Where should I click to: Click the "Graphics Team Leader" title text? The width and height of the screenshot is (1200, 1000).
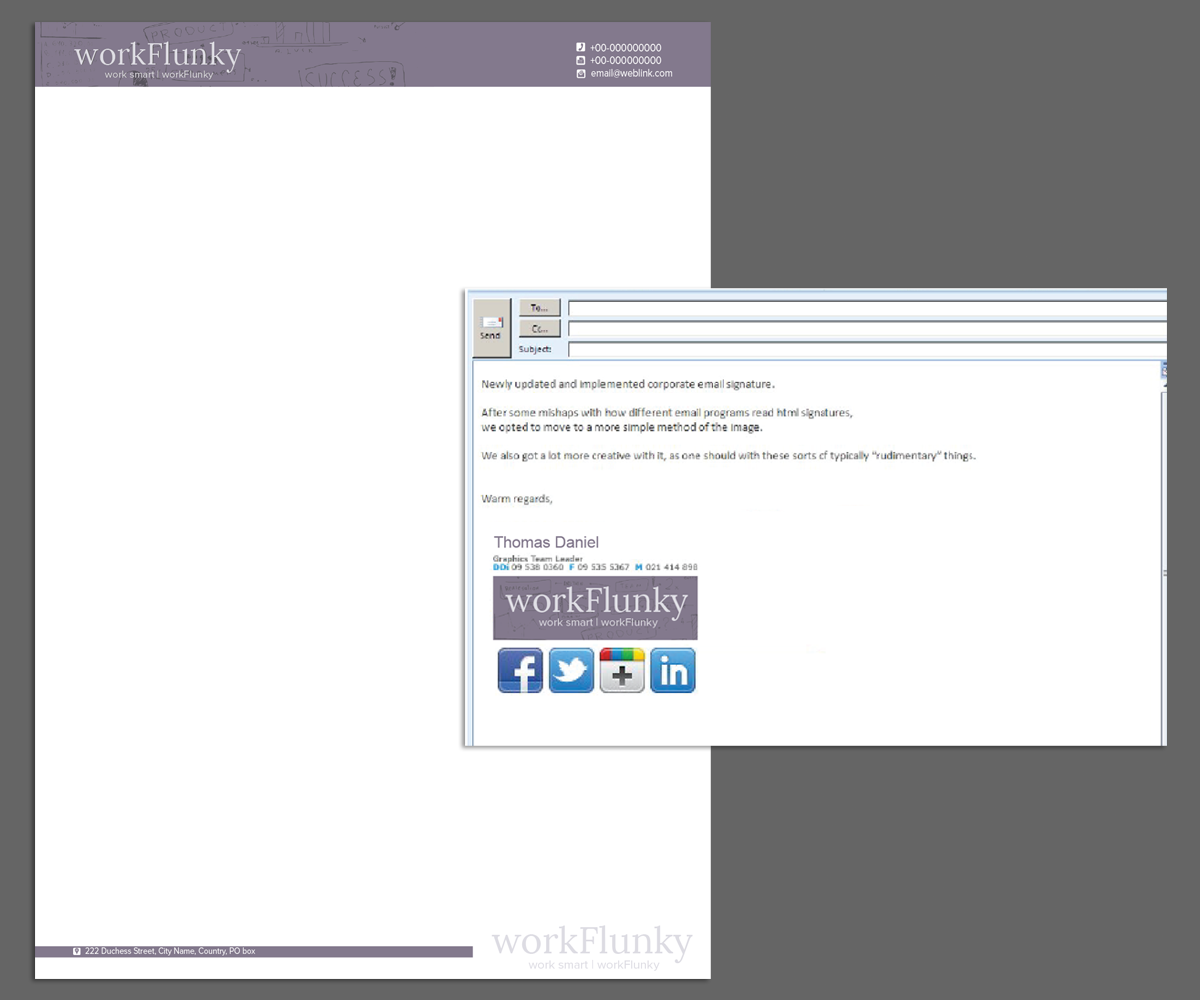click(x=538, y=559)
